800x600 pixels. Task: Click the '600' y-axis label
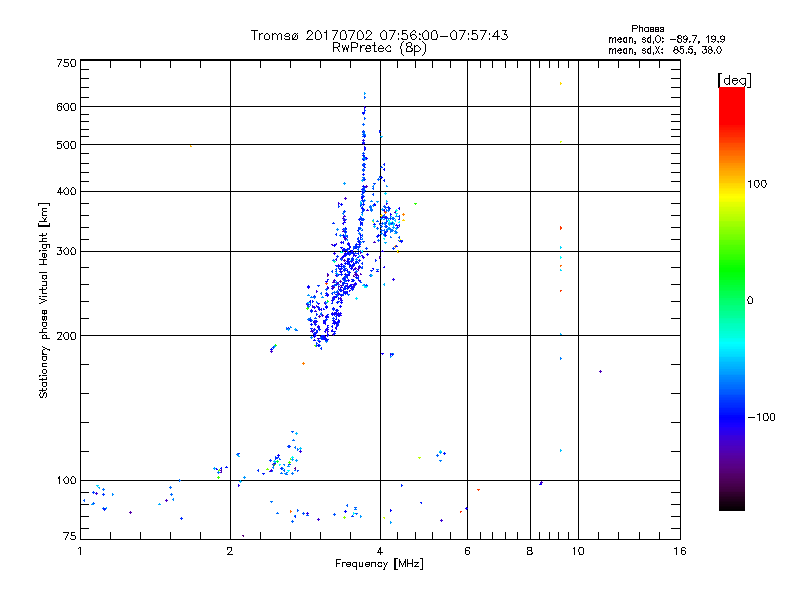point(66,107)
